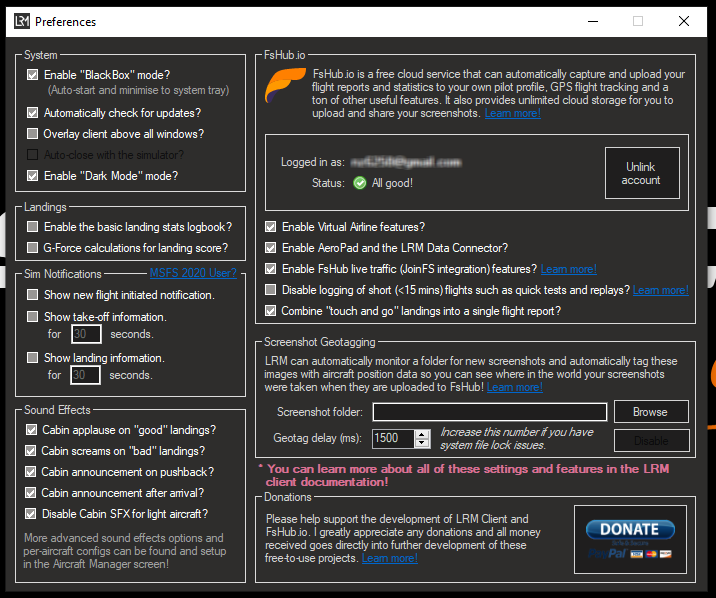
Task: Click the Logged in as email text
Action: pyautogui.click(x=405, y=162)
